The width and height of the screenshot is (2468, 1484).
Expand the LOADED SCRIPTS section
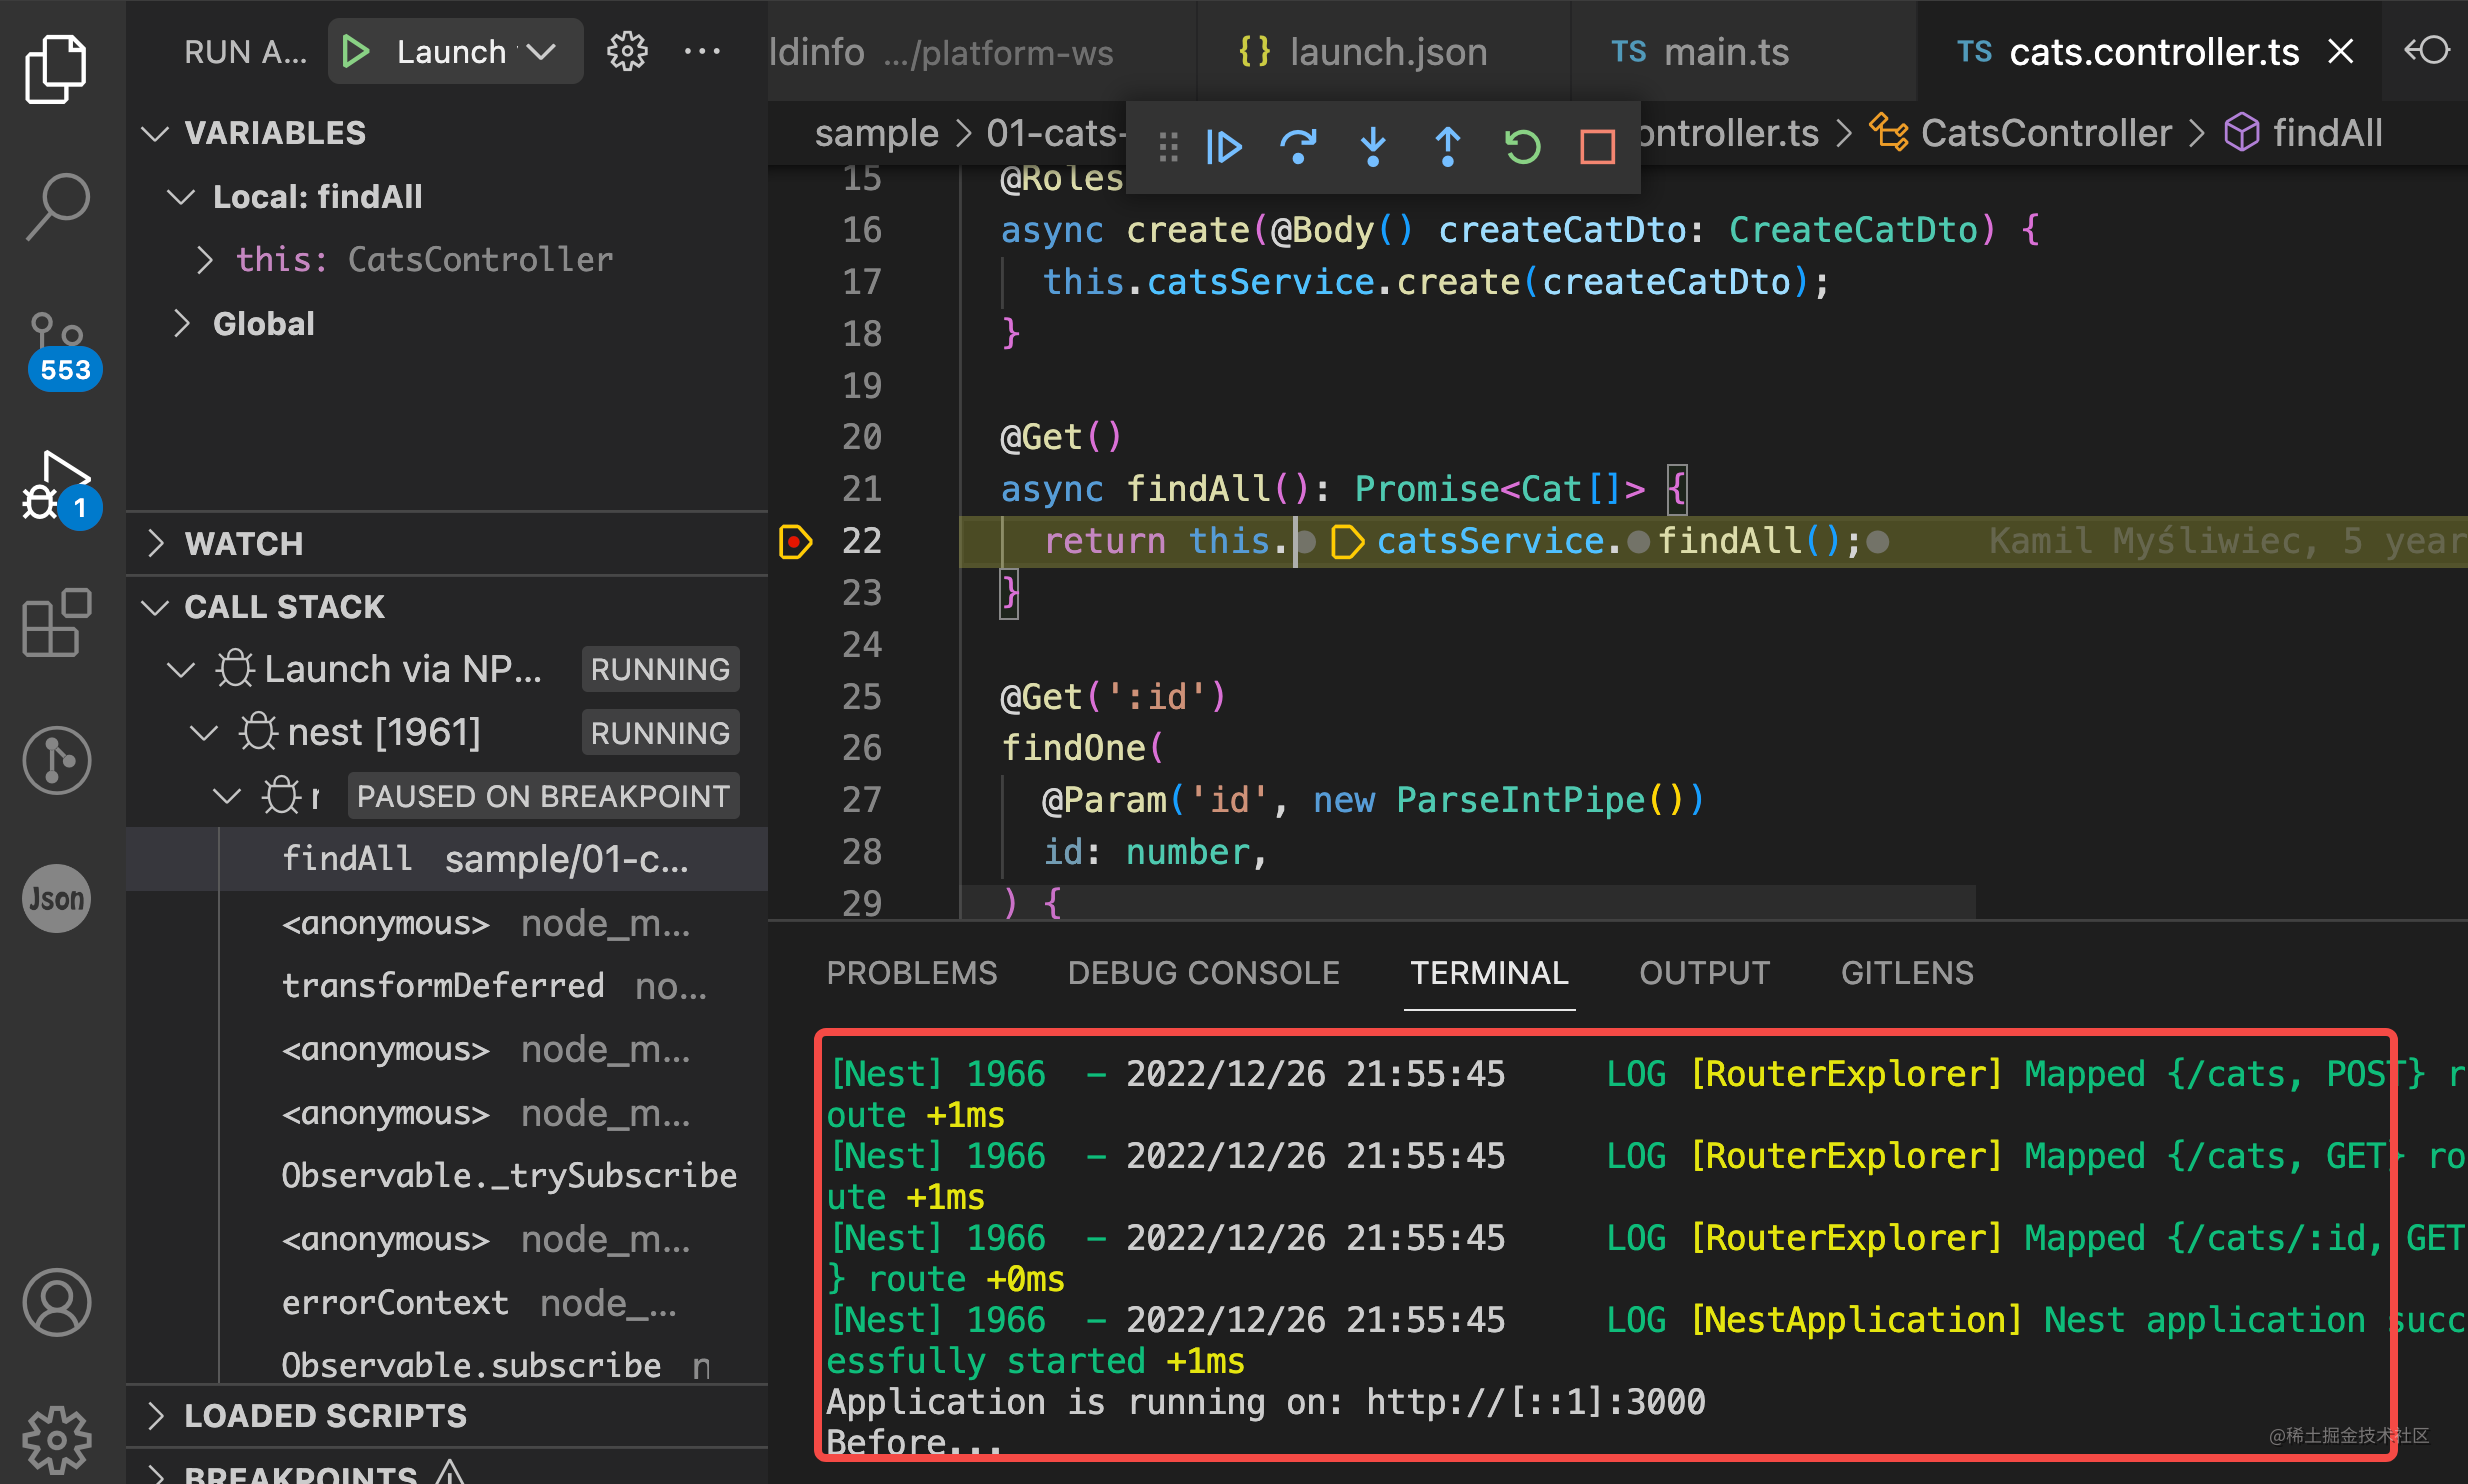[155, 1415]
